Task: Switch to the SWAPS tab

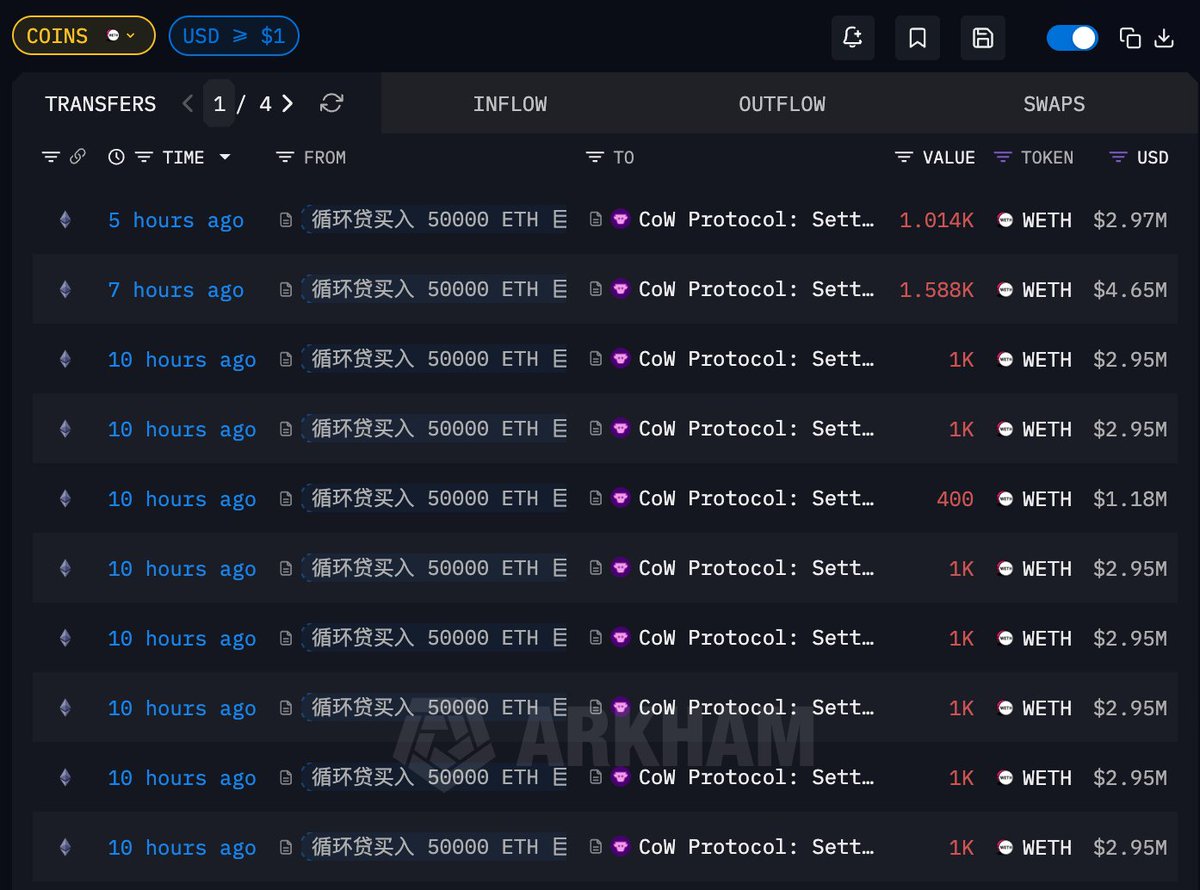Action: (1054, 104)
